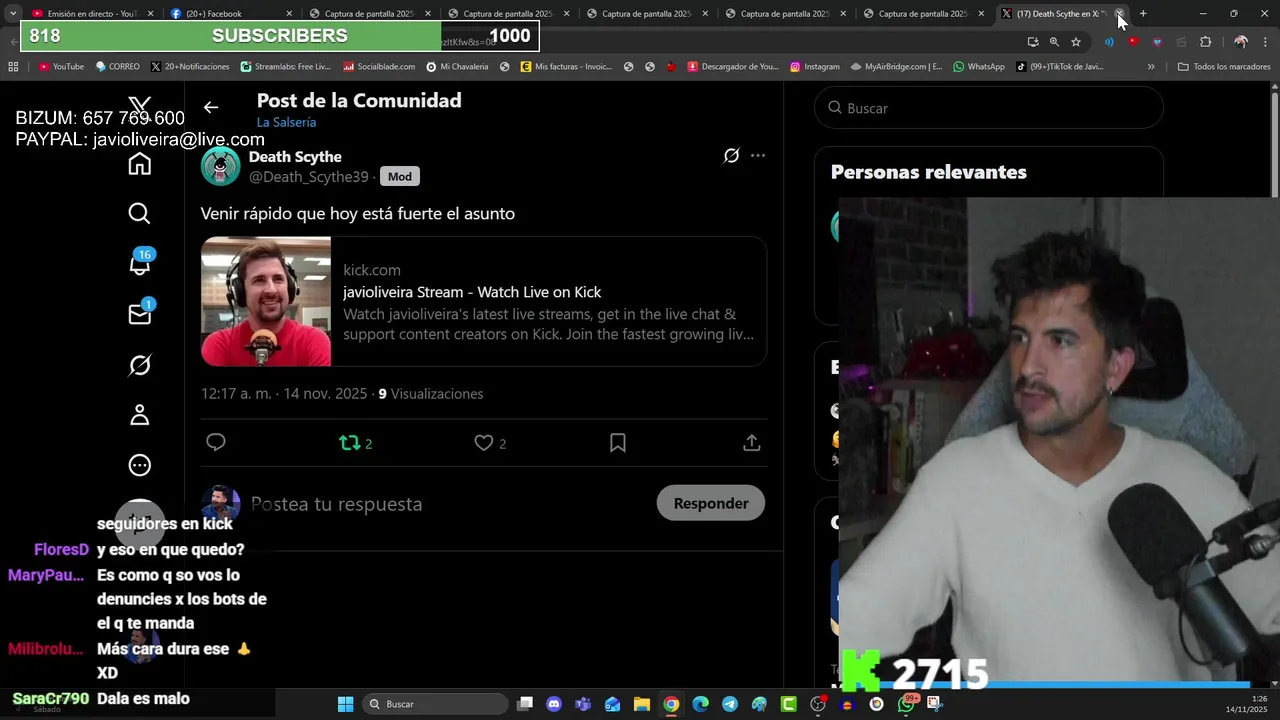Viewport: 1280px width, 720px height.
Task: Click Death Scythe's profile avatar
Action: [221, 166]
